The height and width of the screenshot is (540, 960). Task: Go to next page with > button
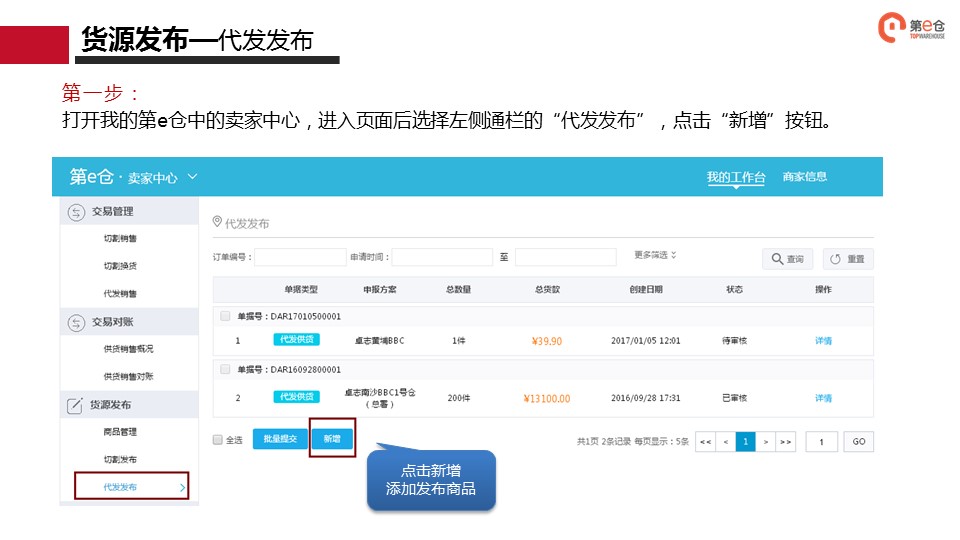[765, 441]
